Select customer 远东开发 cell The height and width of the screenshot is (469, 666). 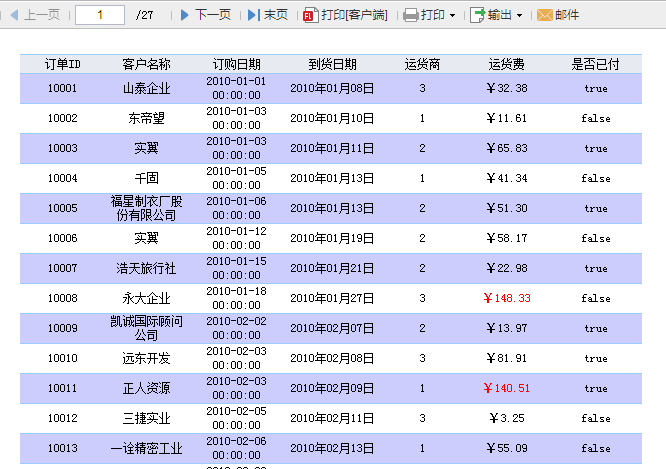(x=146, y=358)
